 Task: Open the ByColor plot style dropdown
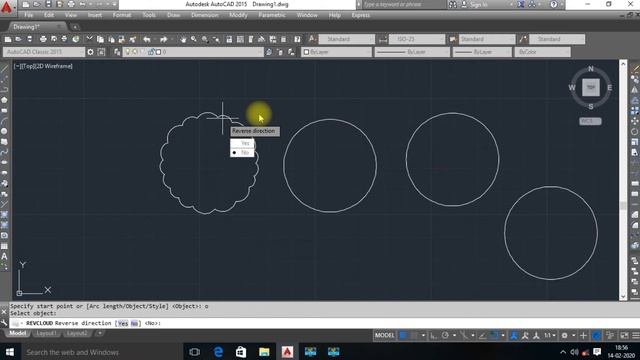pos(542,52)
